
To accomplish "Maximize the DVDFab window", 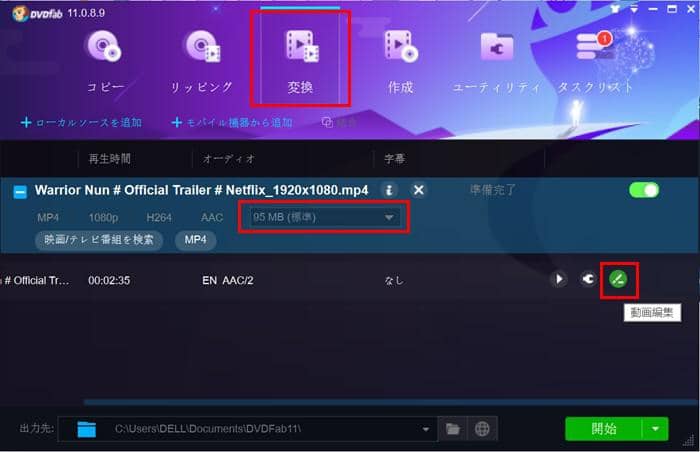I will pos(672,9).
